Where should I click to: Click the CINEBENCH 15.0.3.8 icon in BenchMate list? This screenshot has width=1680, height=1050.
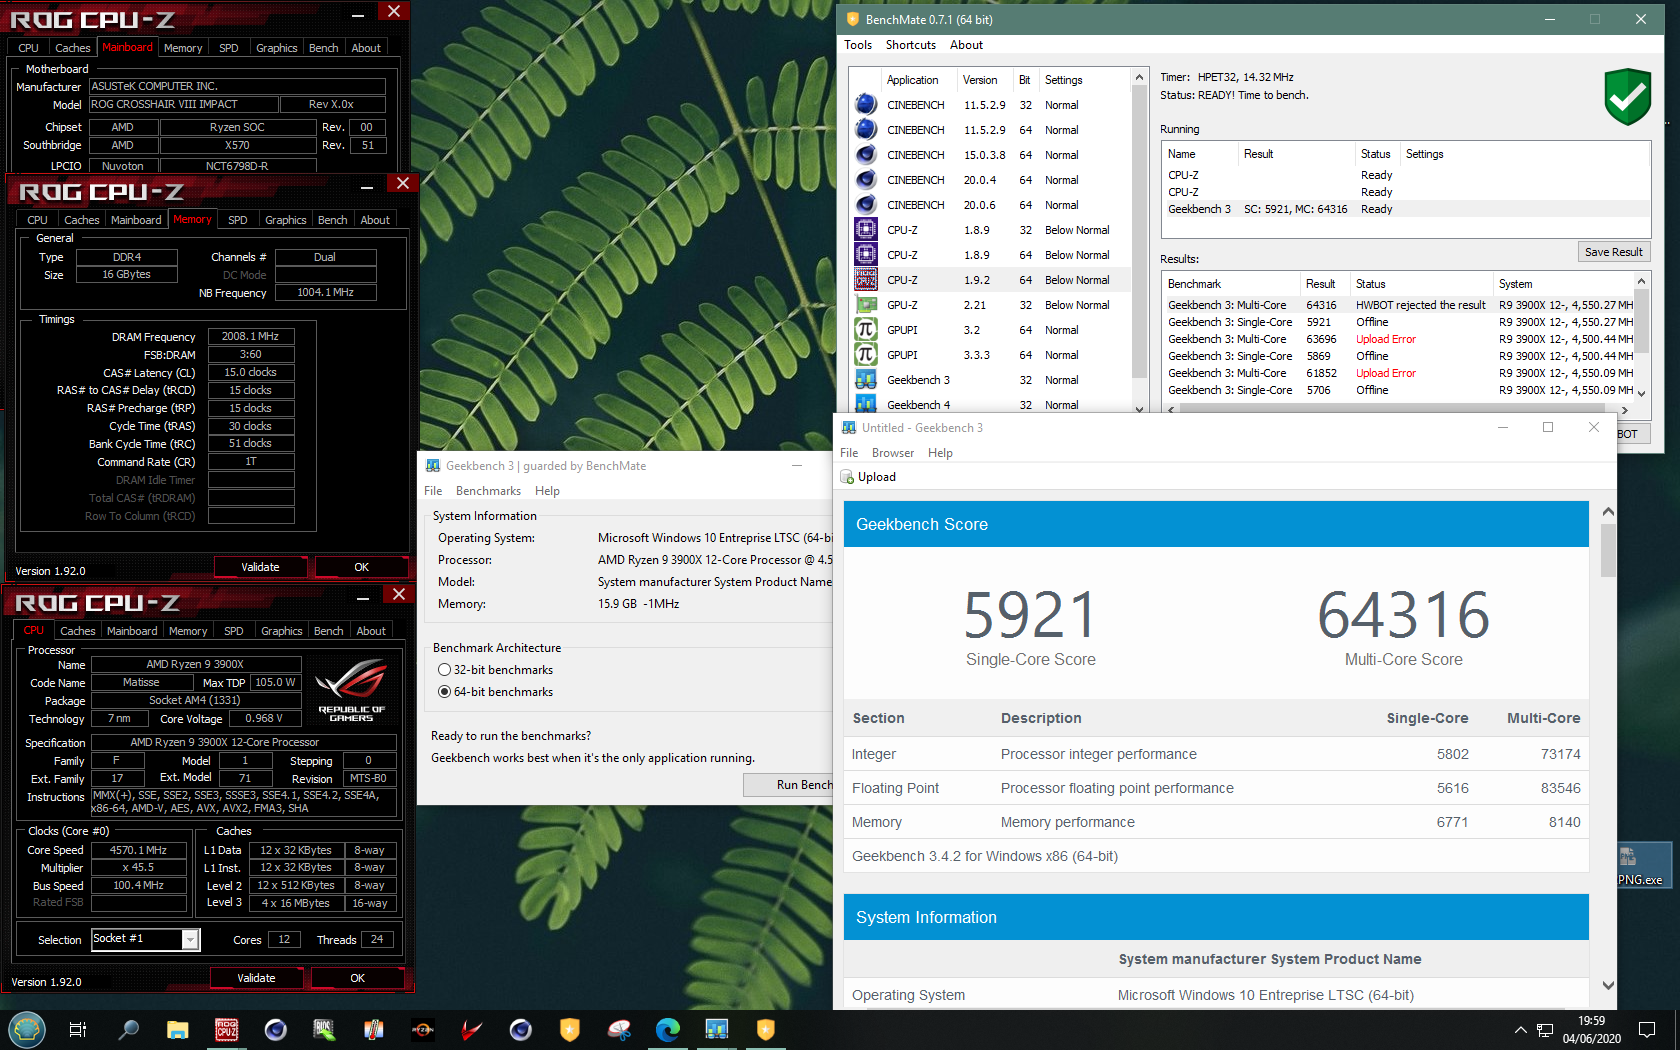pyautogui.click(x=866, y=154)
